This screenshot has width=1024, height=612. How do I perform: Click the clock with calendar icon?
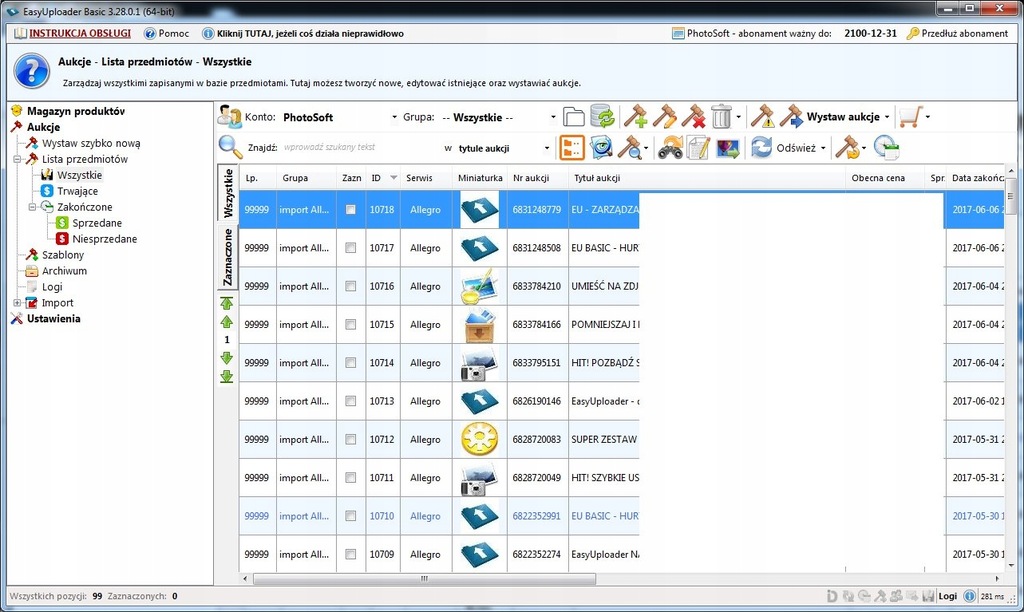tap(886, 148)
